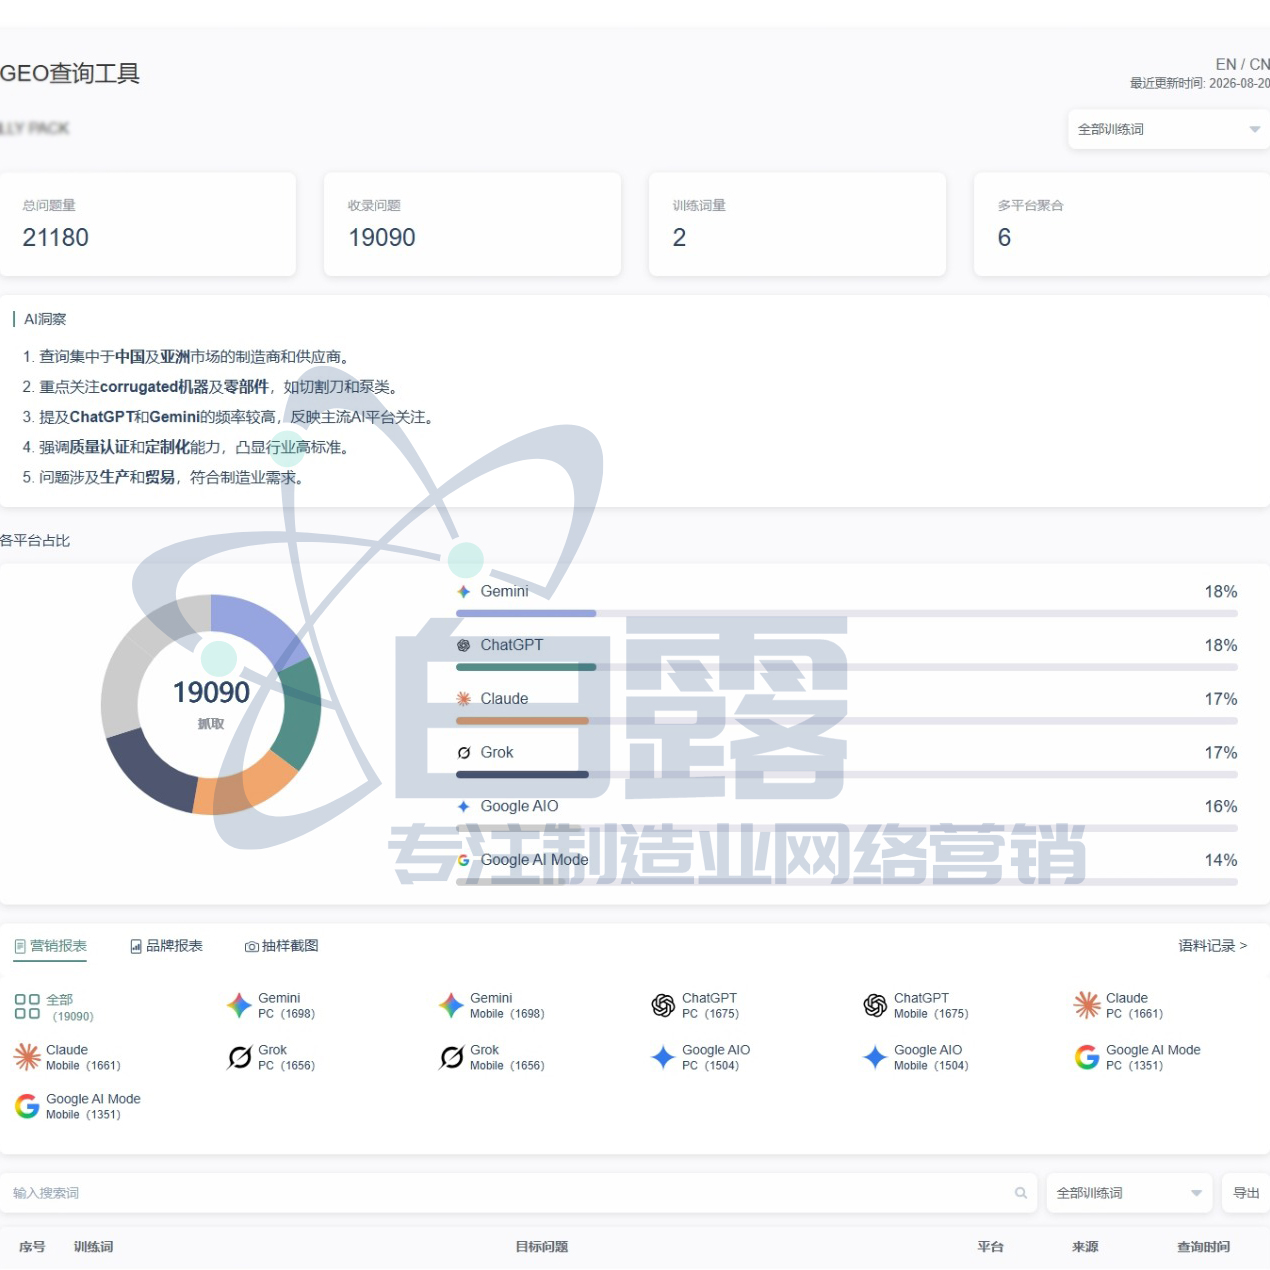Image resolution: width=1270 pixels, height=1270 pixels.
Task: Click the 19090 count in donut center
Action: click(x=211, y=692)
